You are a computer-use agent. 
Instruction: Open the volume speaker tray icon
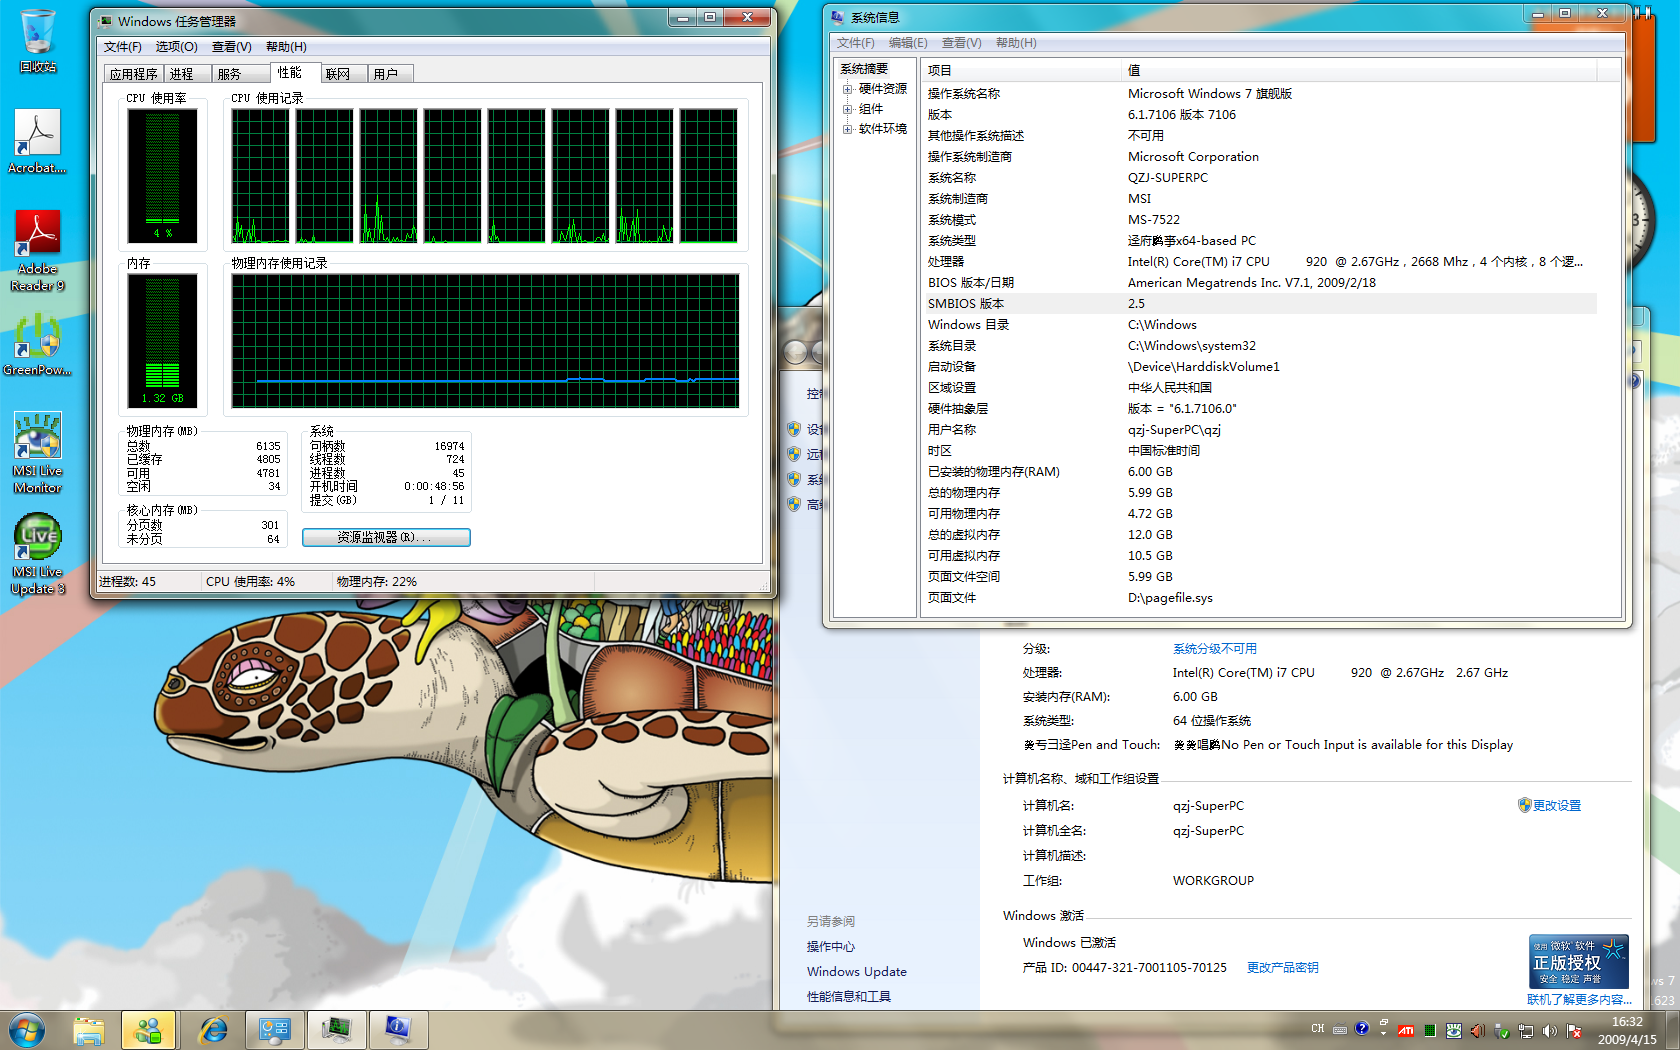pos(1550,1031)
